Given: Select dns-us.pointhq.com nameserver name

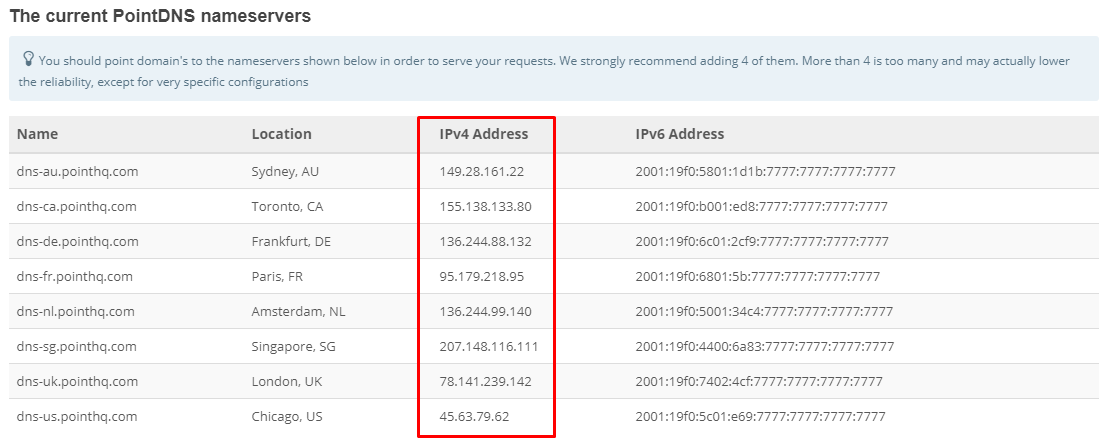Looking at the screenshot, I should pos(77,416).
